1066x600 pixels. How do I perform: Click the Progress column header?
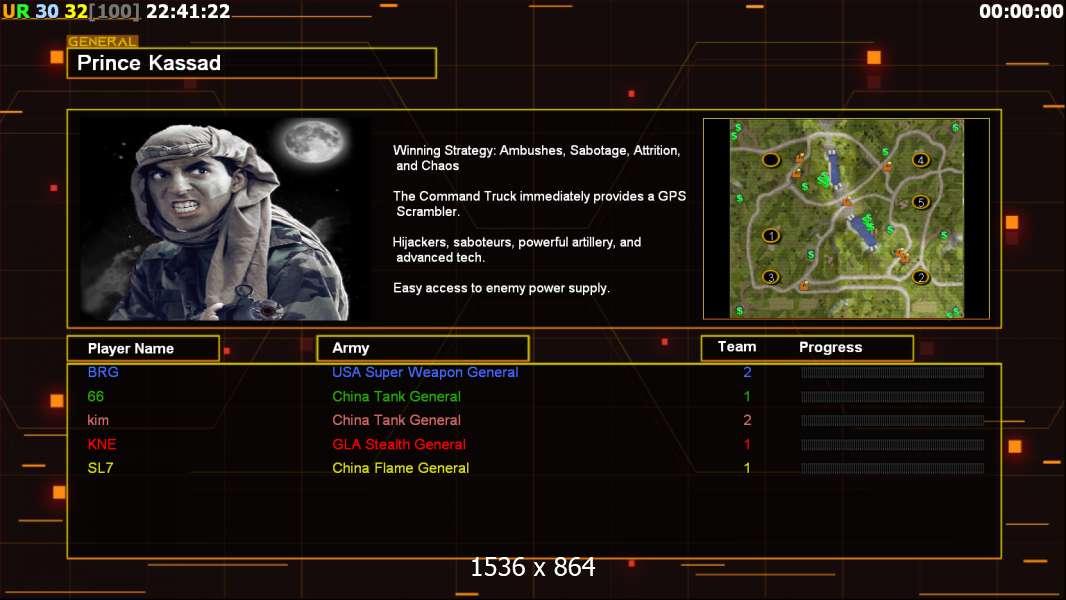coord(830,347)
